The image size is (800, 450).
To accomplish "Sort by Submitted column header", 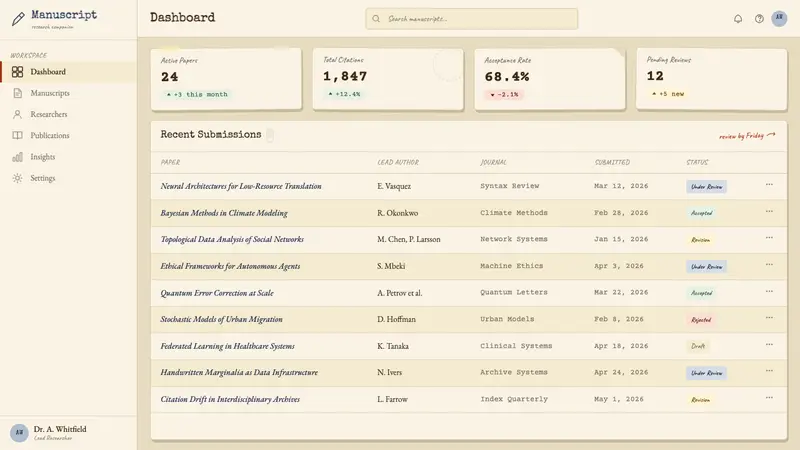I will coord(612,162).
